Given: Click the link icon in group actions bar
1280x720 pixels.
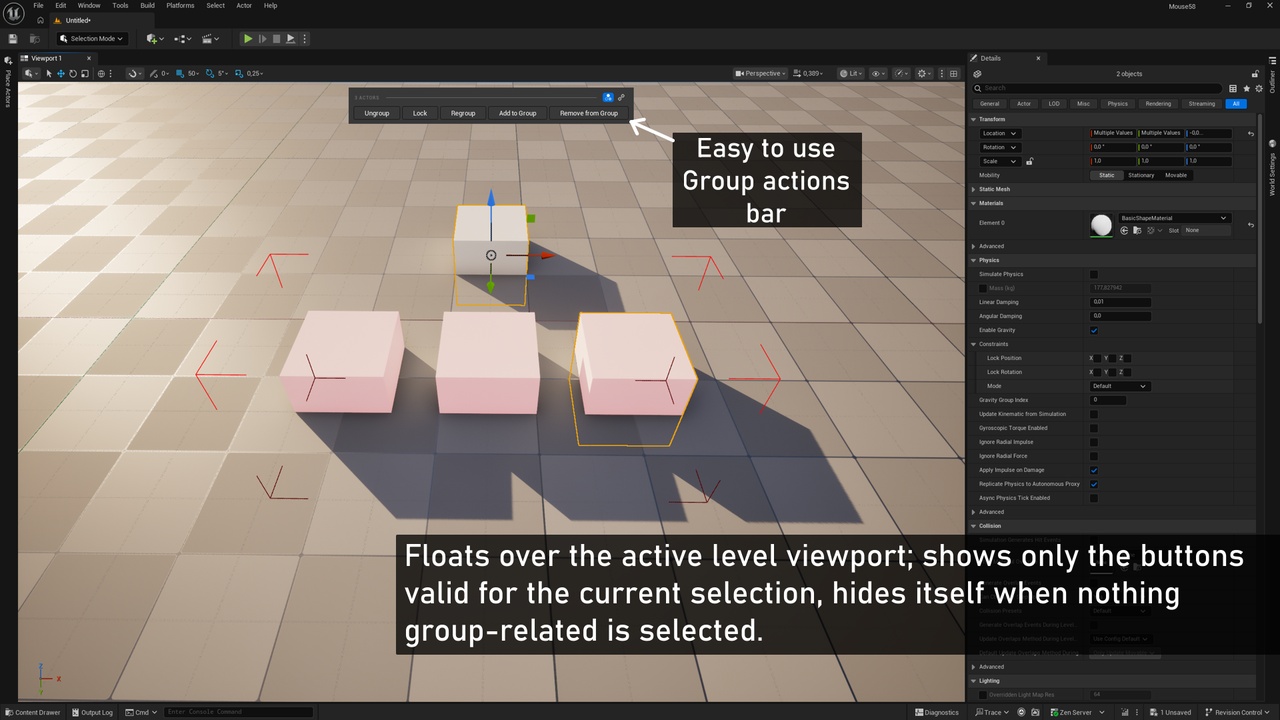Looking at the screenshot, I should (621, 97).
